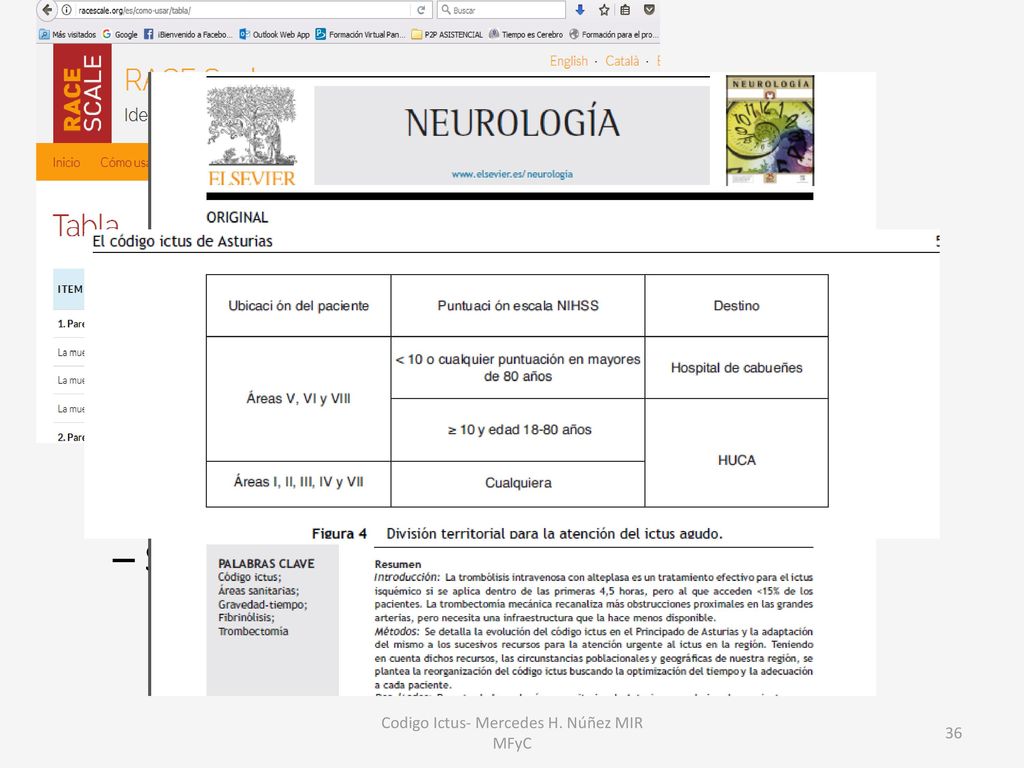This screenshot has height=768, width=1024.
Task: Open the Cómo usar navigation tab
Action: pyautogui.click(x=124, y=162)
